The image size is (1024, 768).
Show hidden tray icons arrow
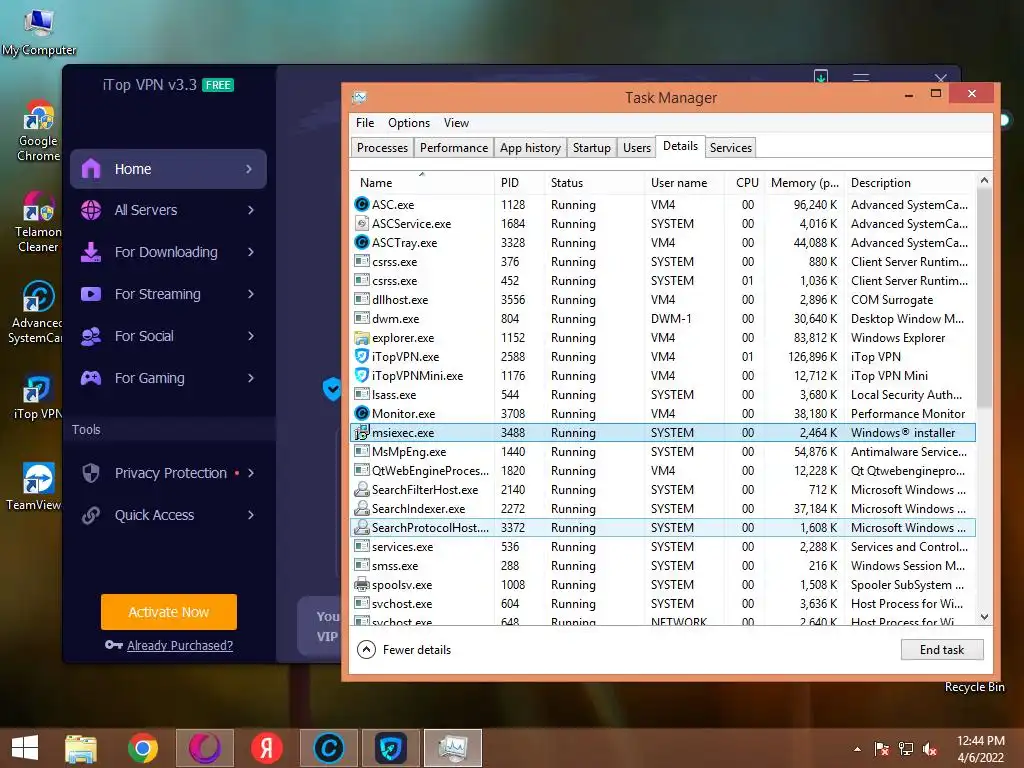[857, 749]
